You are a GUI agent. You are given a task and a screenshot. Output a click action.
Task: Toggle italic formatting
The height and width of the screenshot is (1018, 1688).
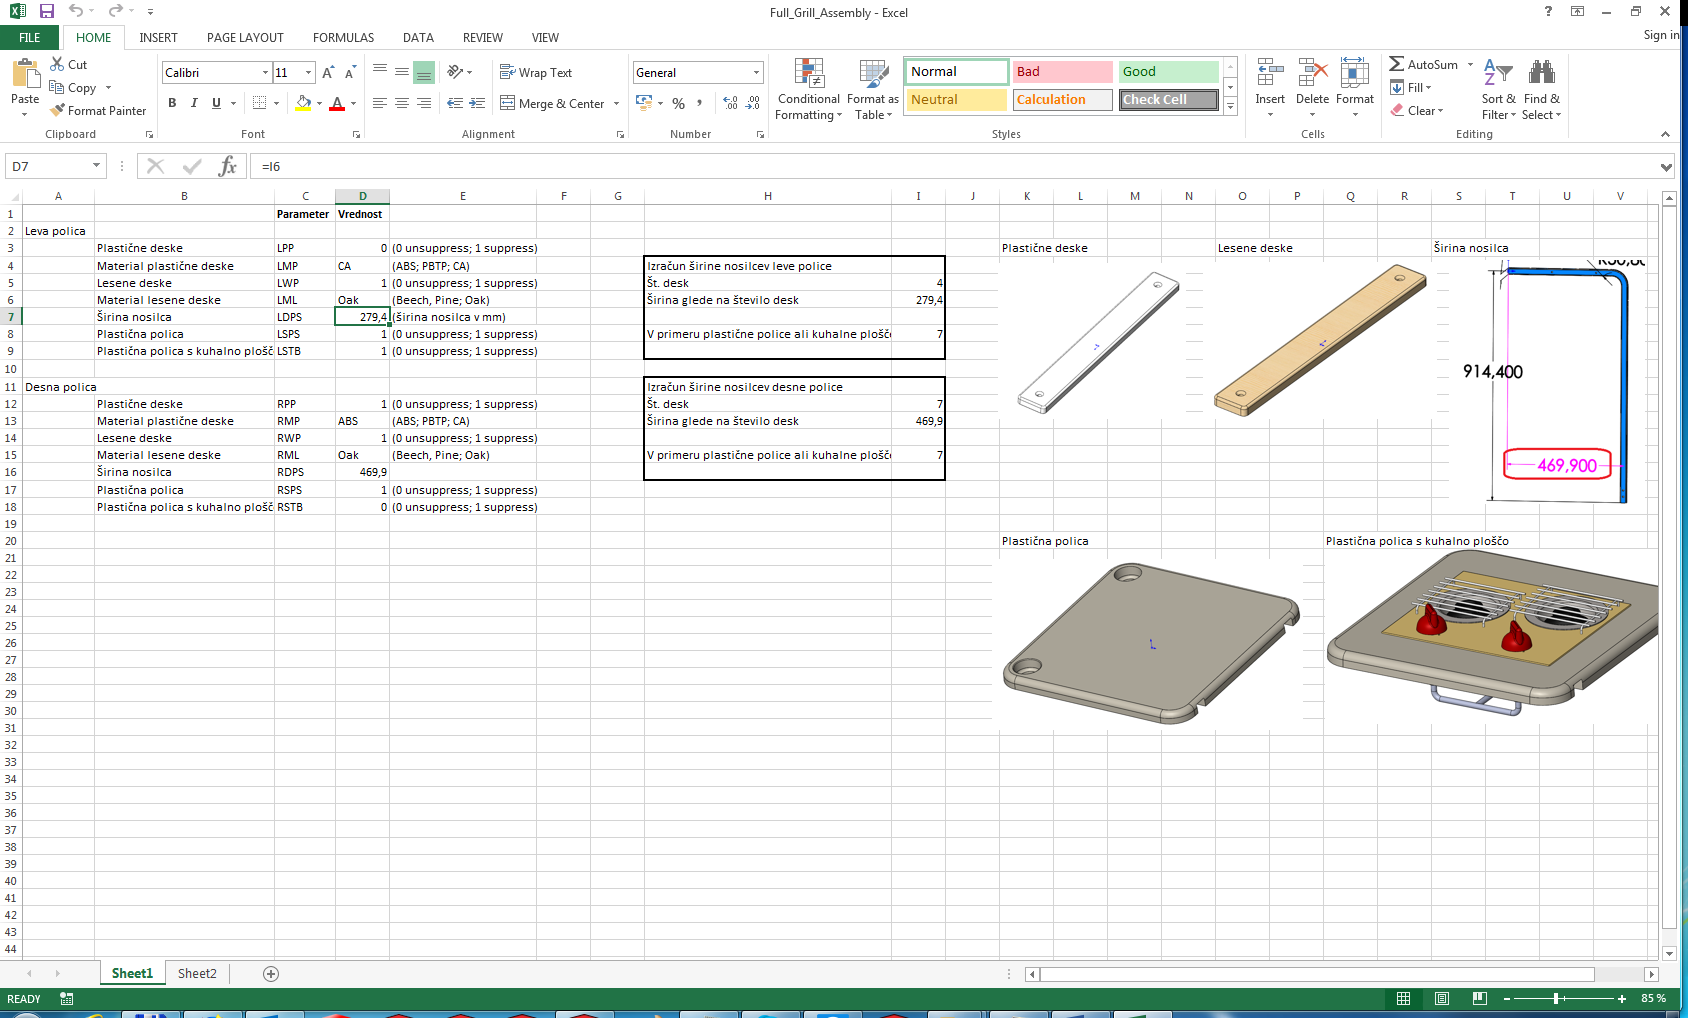[194, 103]
